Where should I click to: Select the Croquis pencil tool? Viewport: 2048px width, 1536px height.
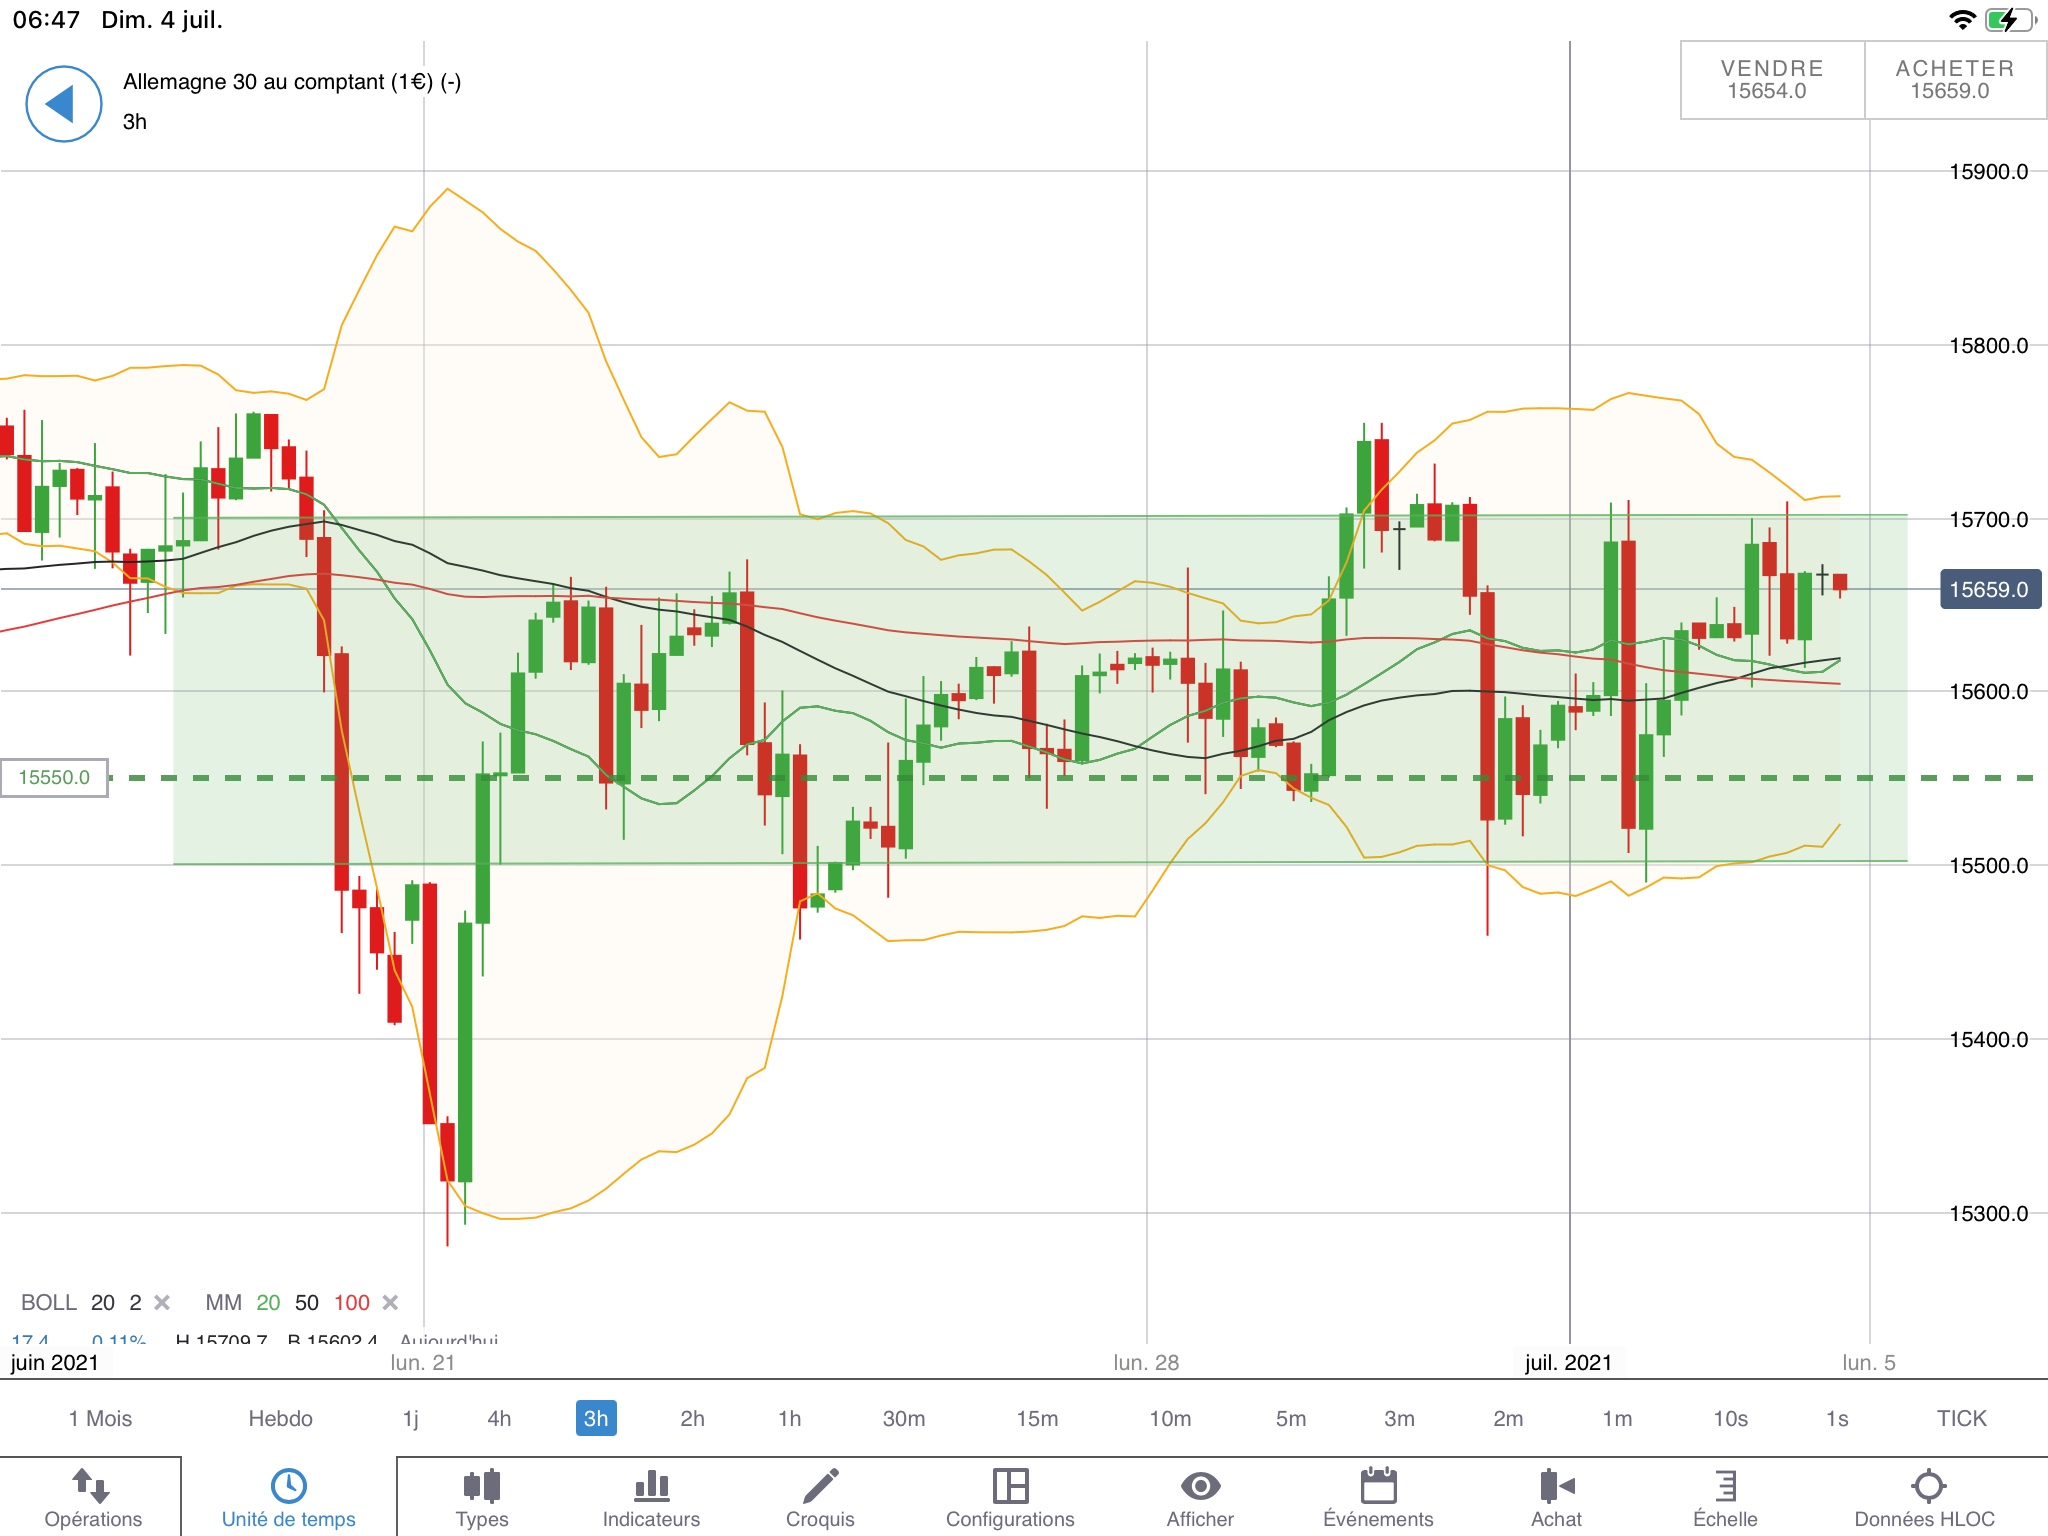[820, 1486]
